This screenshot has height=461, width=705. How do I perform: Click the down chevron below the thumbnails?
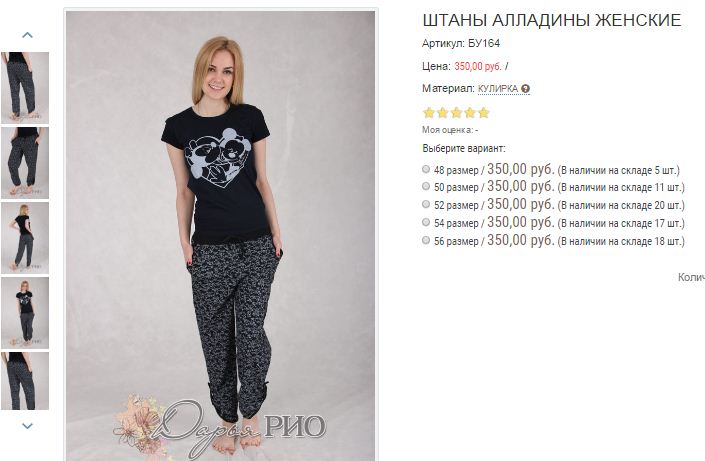pos(27,425)
